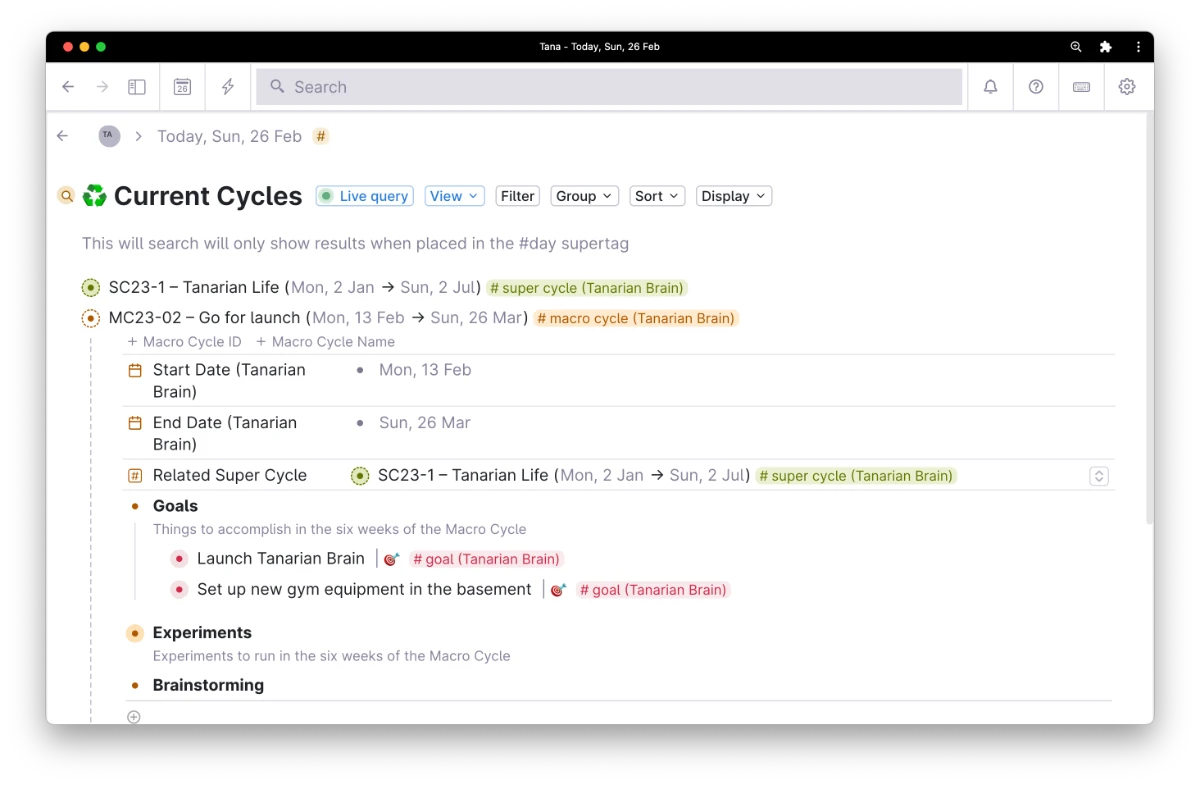Viewport: 1200px width, 785px height.
Task: Click the Current Cycles heading text
Action: (208, 196)
